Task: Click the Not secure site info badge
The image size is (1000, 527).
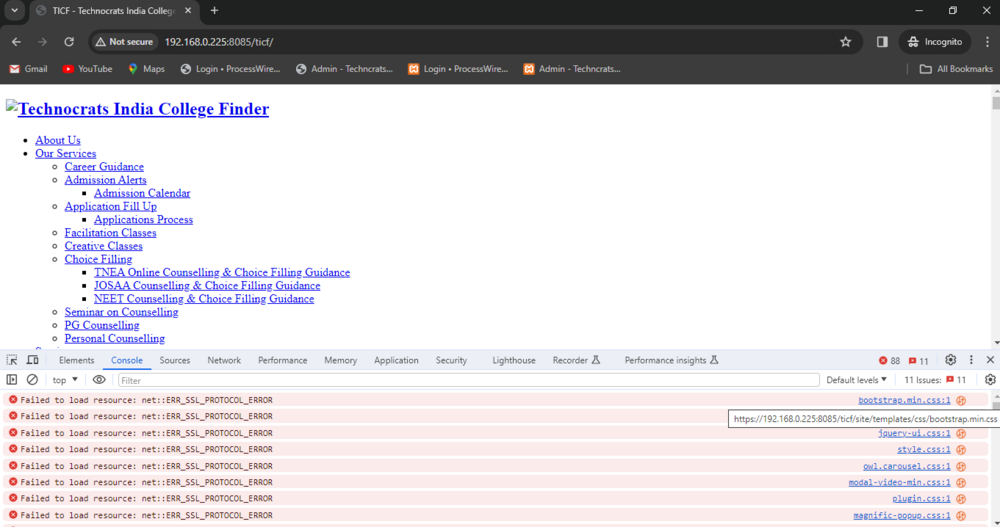Action: [124, 42]
